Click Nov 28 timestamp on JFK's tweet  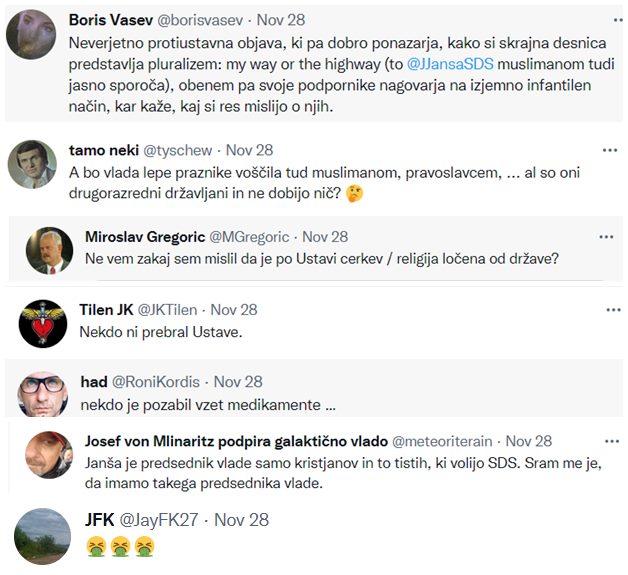click(241, 520)
